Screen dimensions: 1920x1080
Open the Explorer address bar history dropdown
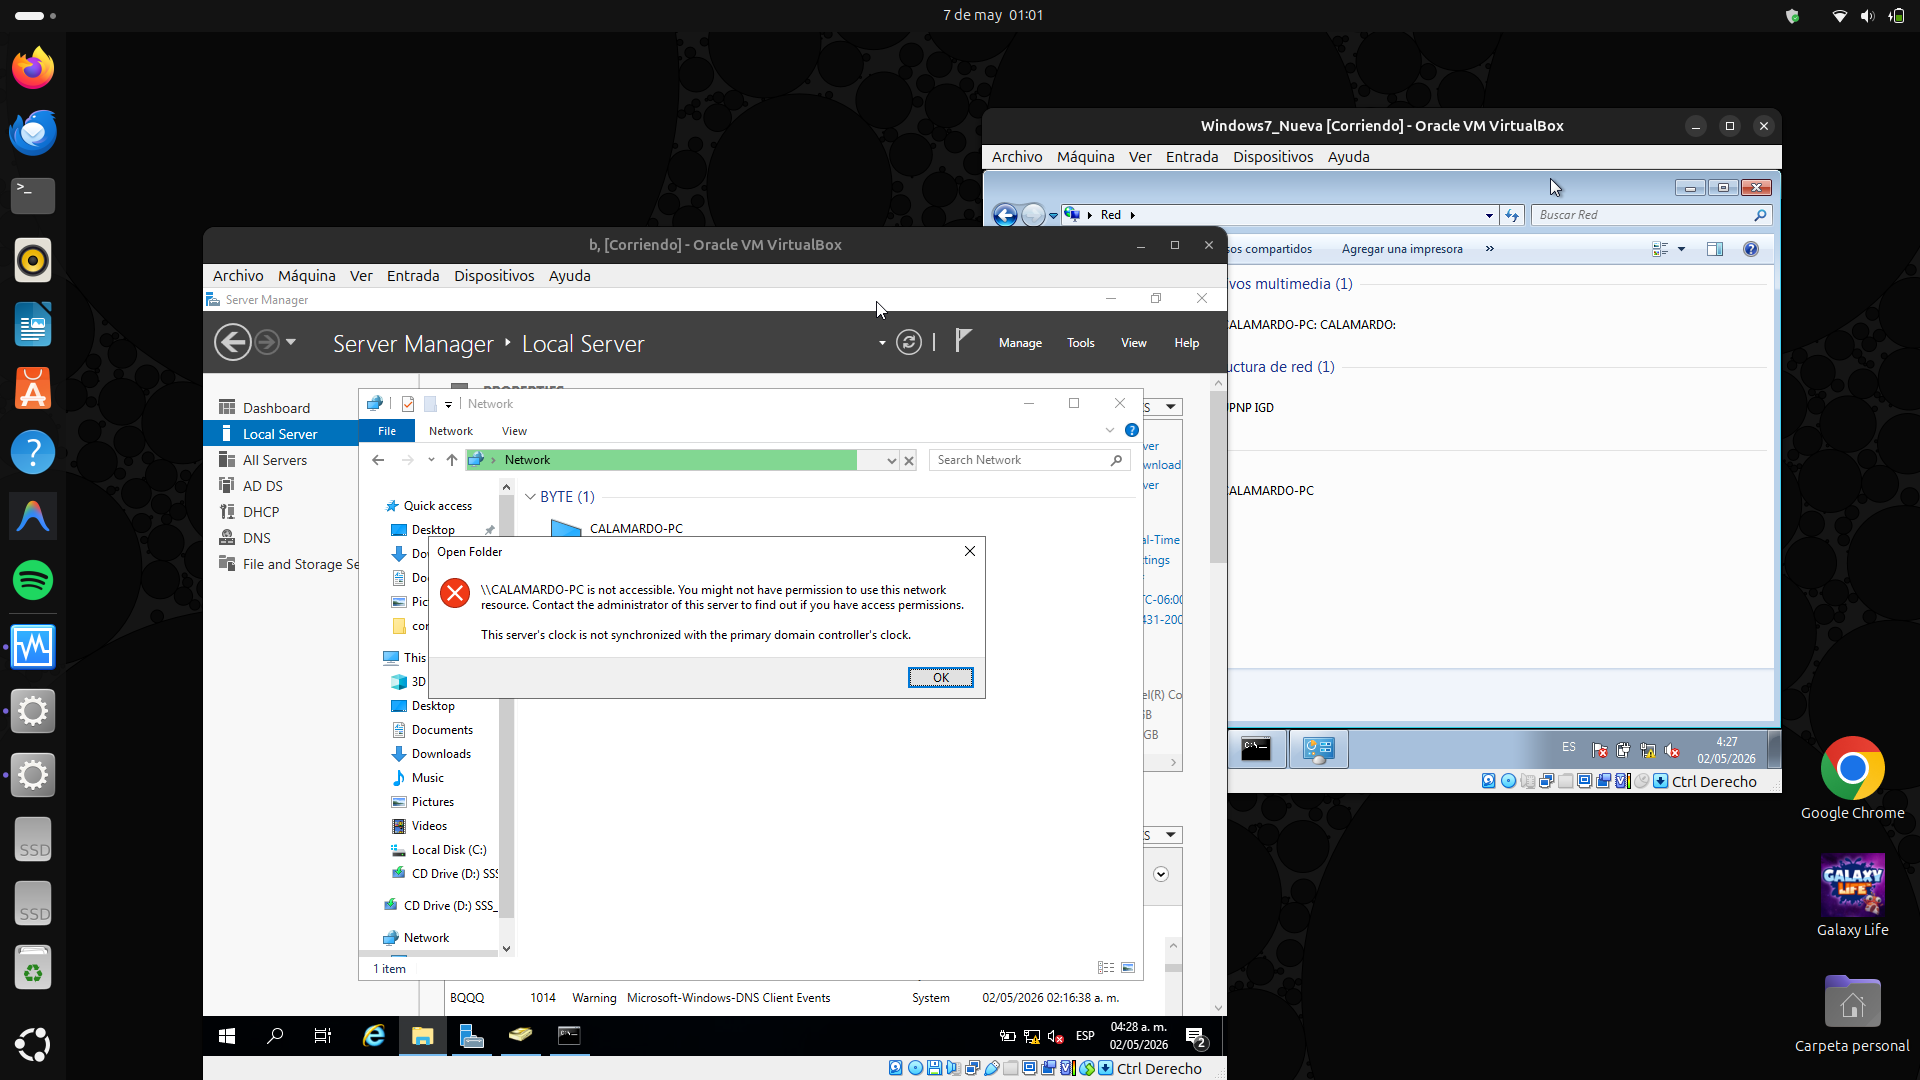point(891,461)
